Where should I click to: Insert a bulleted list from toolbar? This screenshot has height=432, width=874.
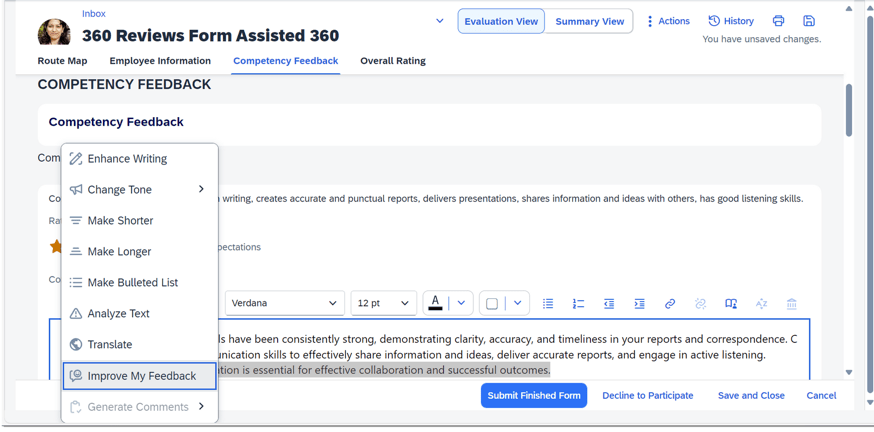[548, 304]
